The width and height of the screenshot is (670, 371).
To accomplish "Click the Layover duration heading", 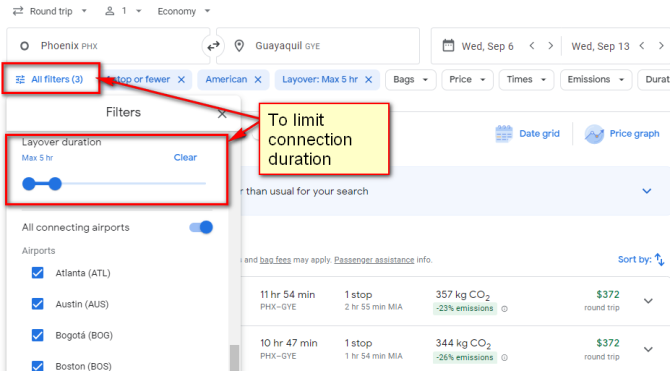I will coord(62,142).
